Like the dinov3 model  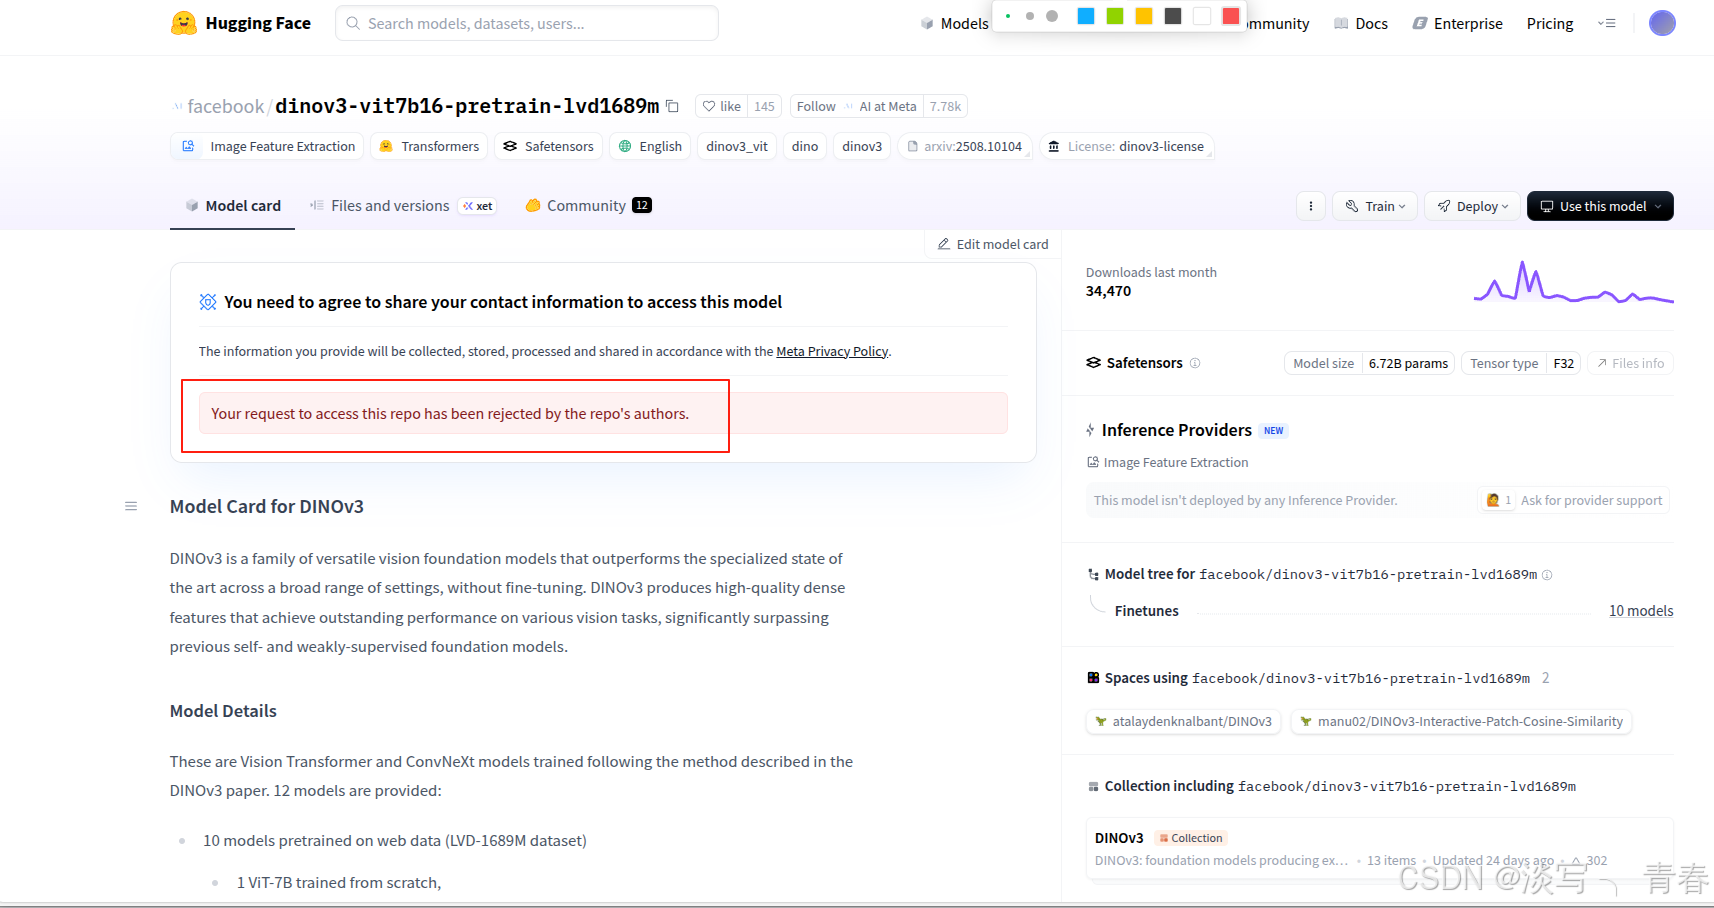pos(721,106)
